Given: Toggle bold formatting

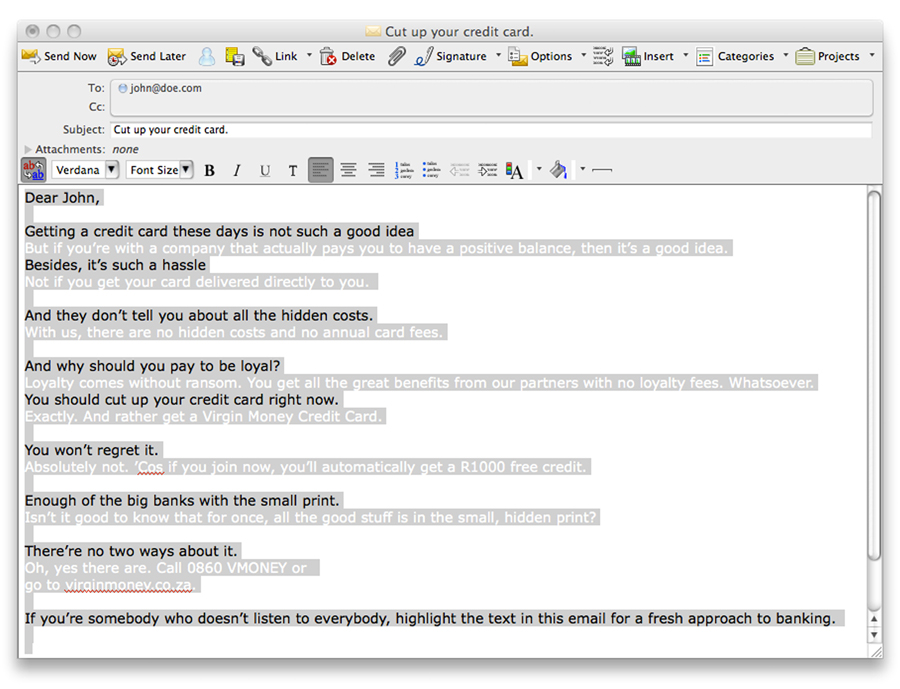Looking at the screenshot, I should point(210,171).
